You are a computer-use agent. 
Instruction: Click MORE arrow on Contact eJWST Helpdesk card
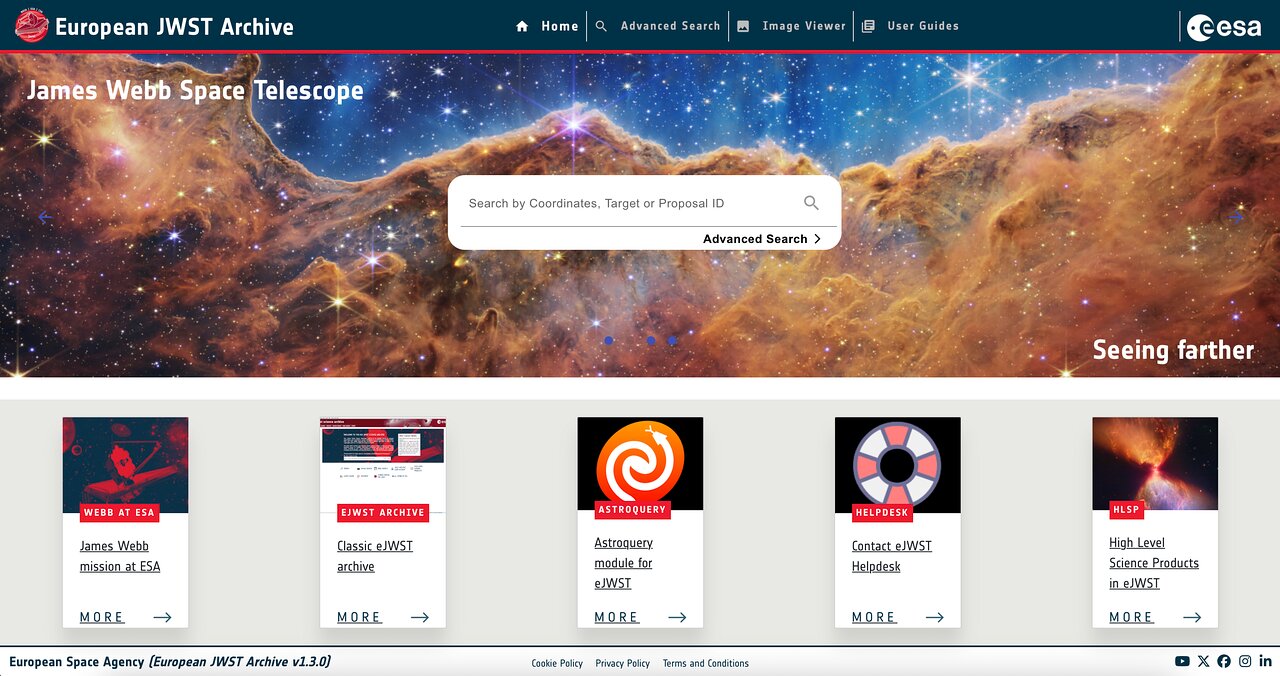pyautogui.click(x=934, y=617)
